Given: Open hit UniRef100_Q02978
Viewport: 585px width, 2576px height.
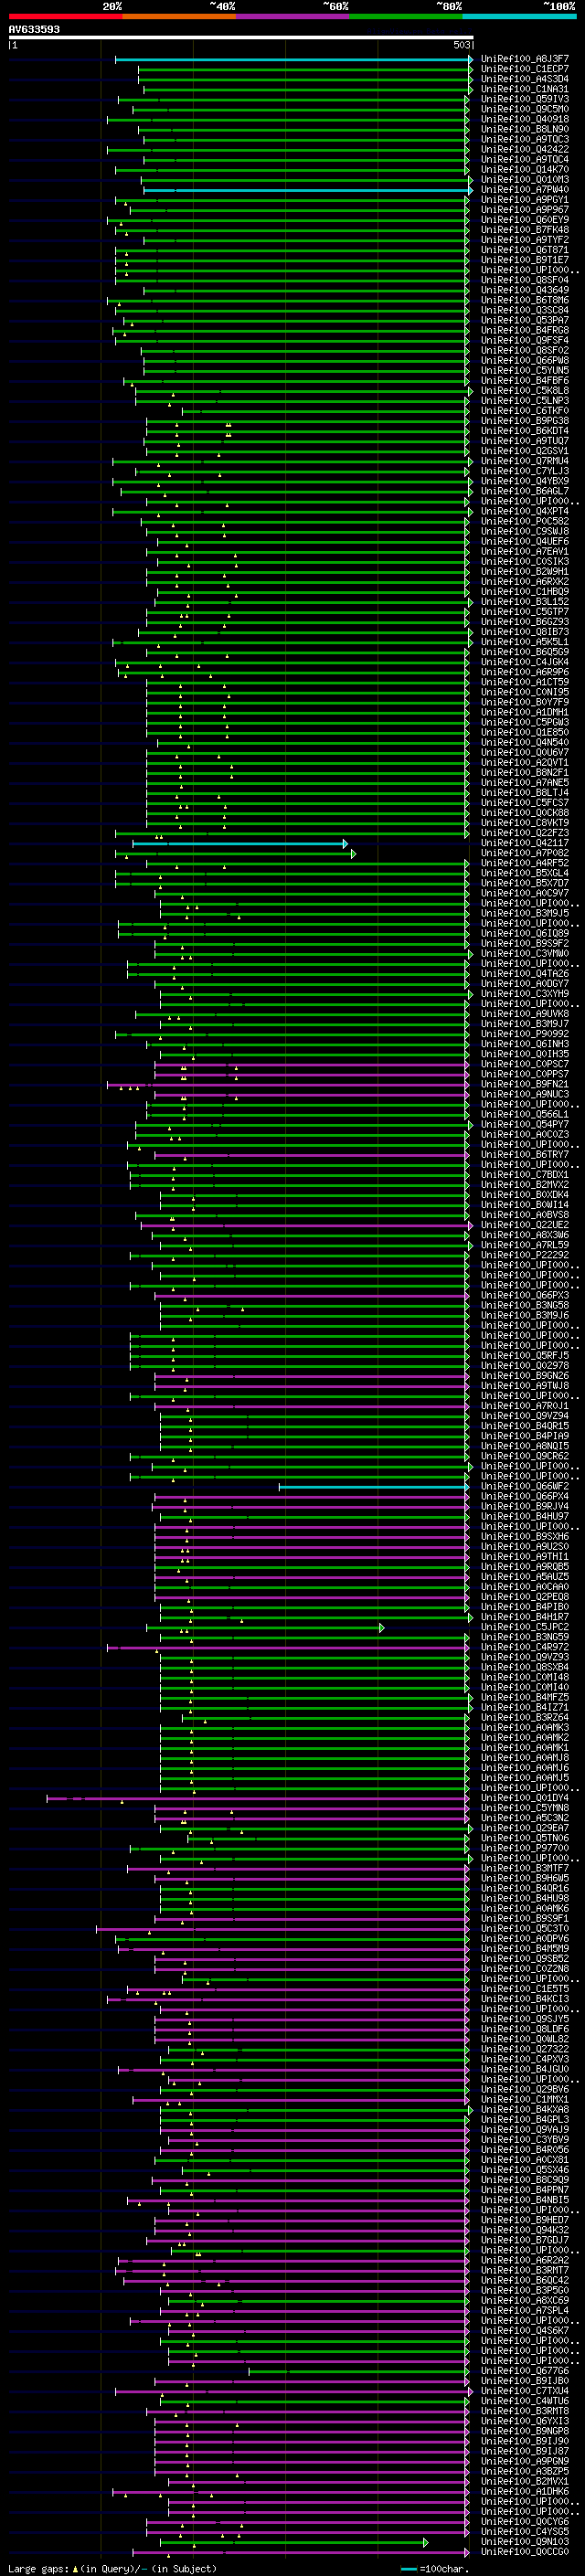Looking at the screenshot, I should pyautogui.click(x=525, y=1366).
